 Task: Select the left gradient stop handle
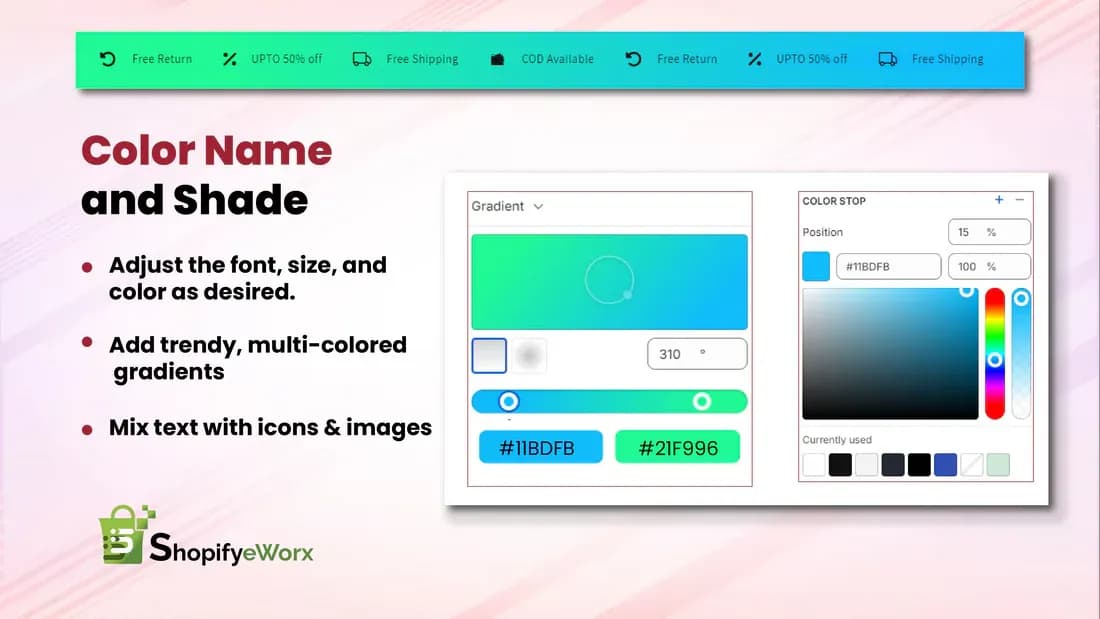point(509,401)
